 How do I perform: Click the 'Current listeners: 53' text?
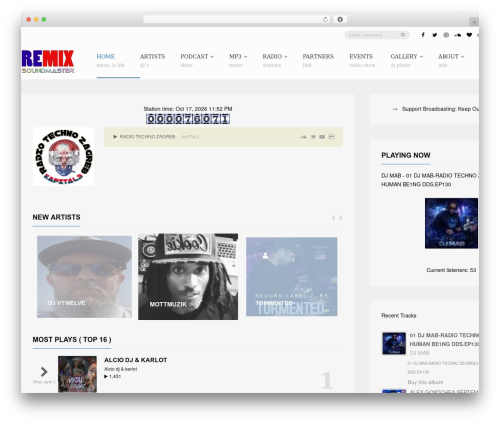[x=451, y=270]
